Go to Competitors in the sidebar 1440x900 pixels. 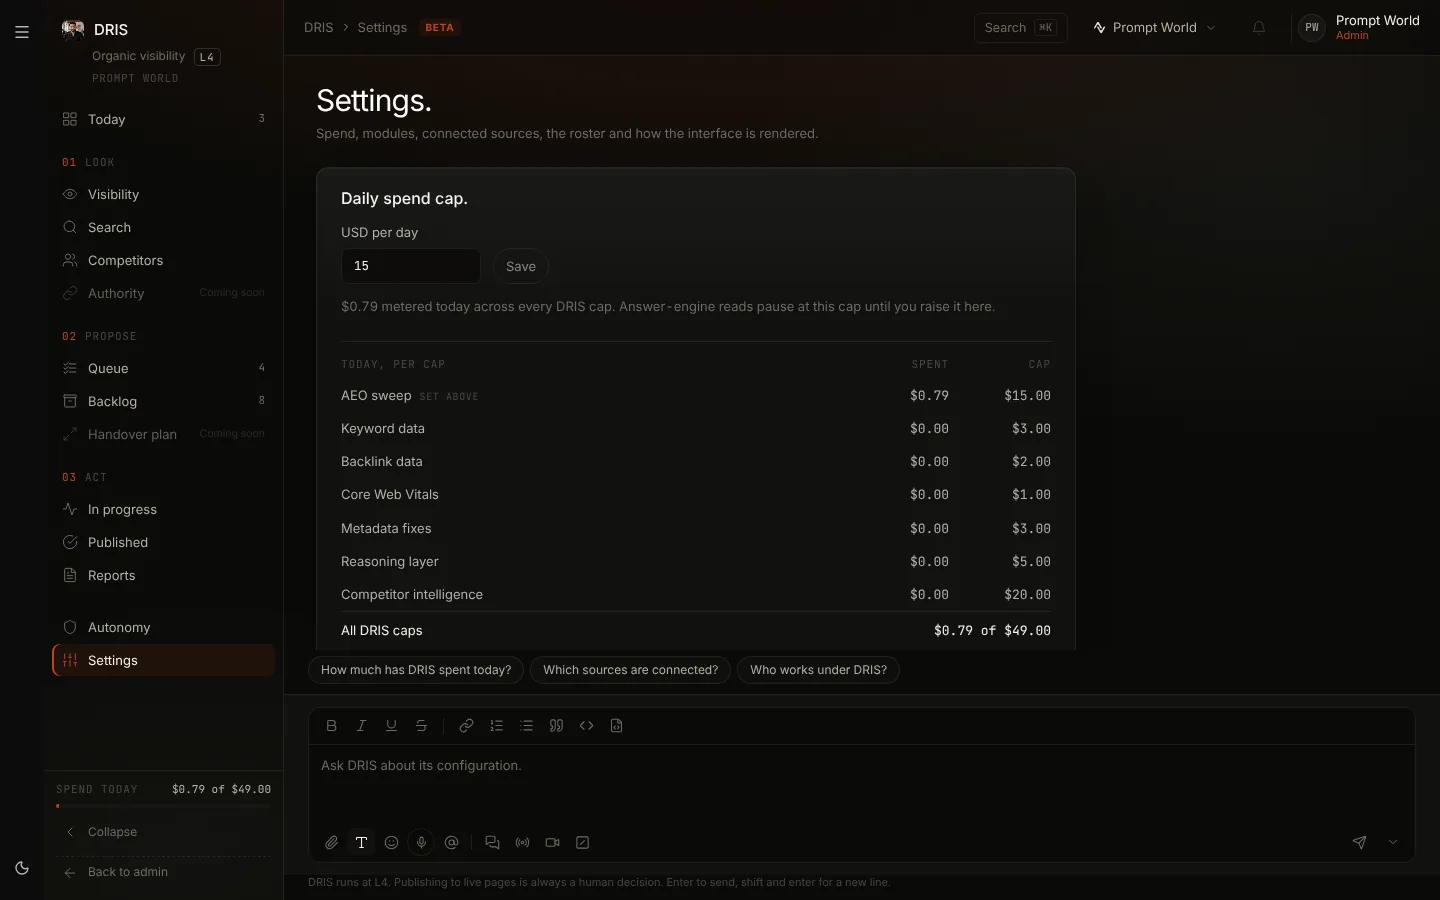(x=164, y=261)
